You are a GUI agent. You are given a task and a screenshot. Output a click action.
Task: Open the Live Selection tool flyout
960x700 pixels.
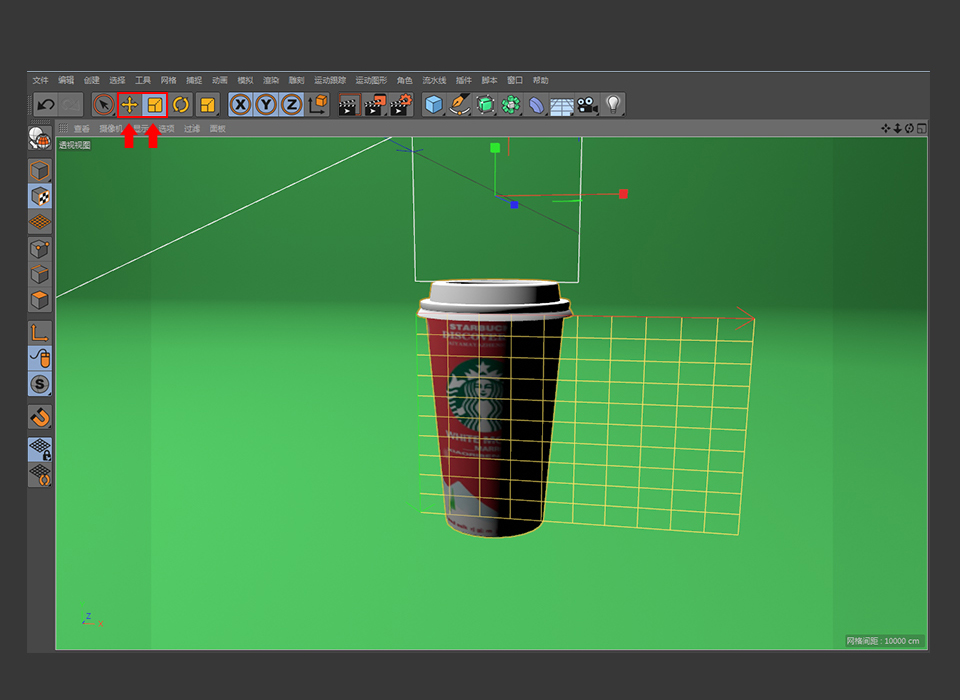[103, 105]
